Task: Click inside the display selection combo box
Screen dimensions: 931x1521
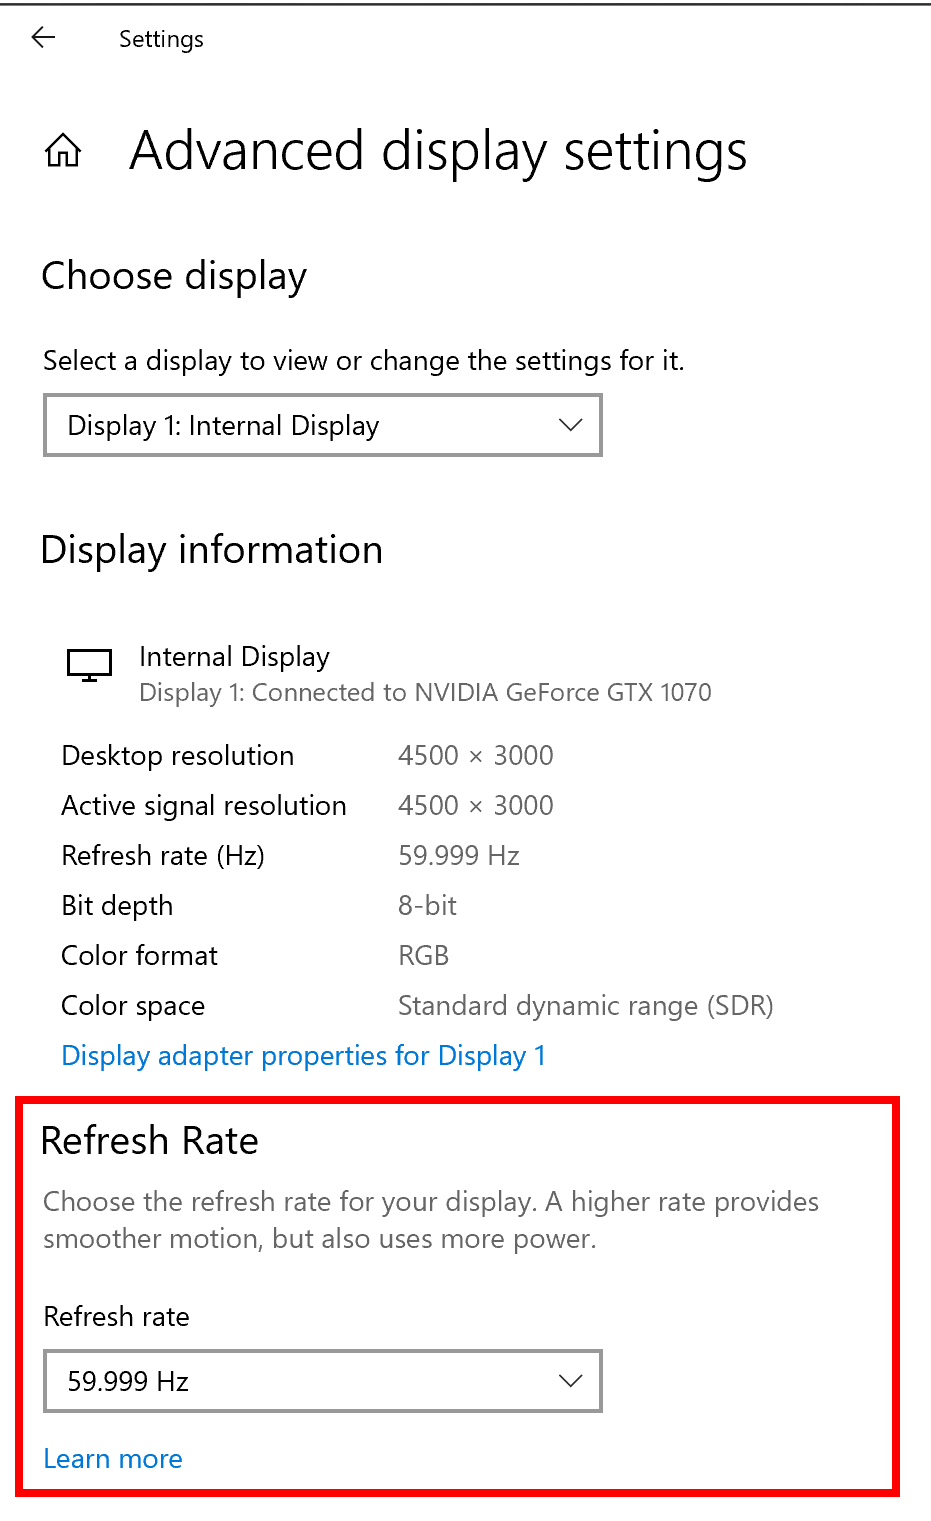Action: tap(300, 425)
